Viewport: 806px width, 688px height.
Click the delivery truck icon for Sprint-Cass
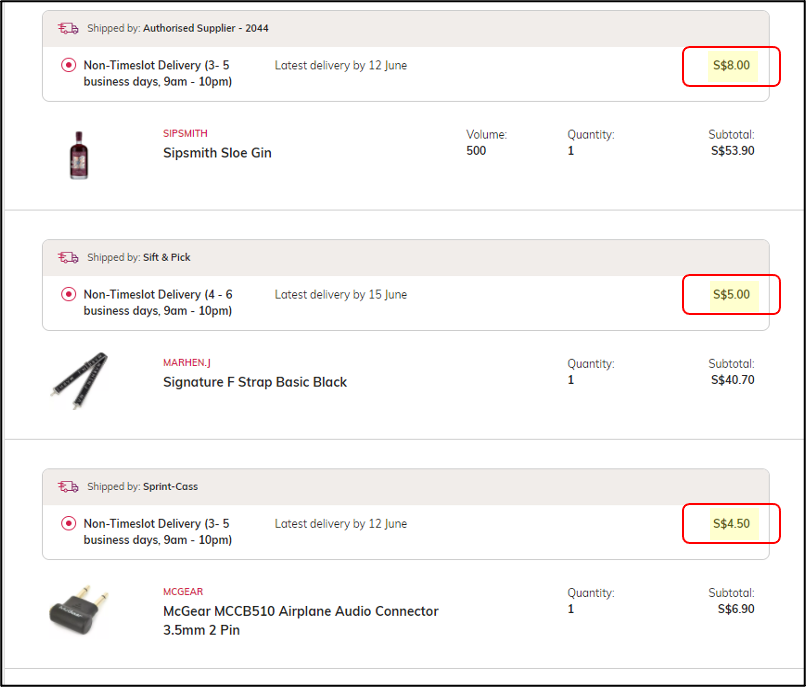pyautogui.click(x=68, y=486)
